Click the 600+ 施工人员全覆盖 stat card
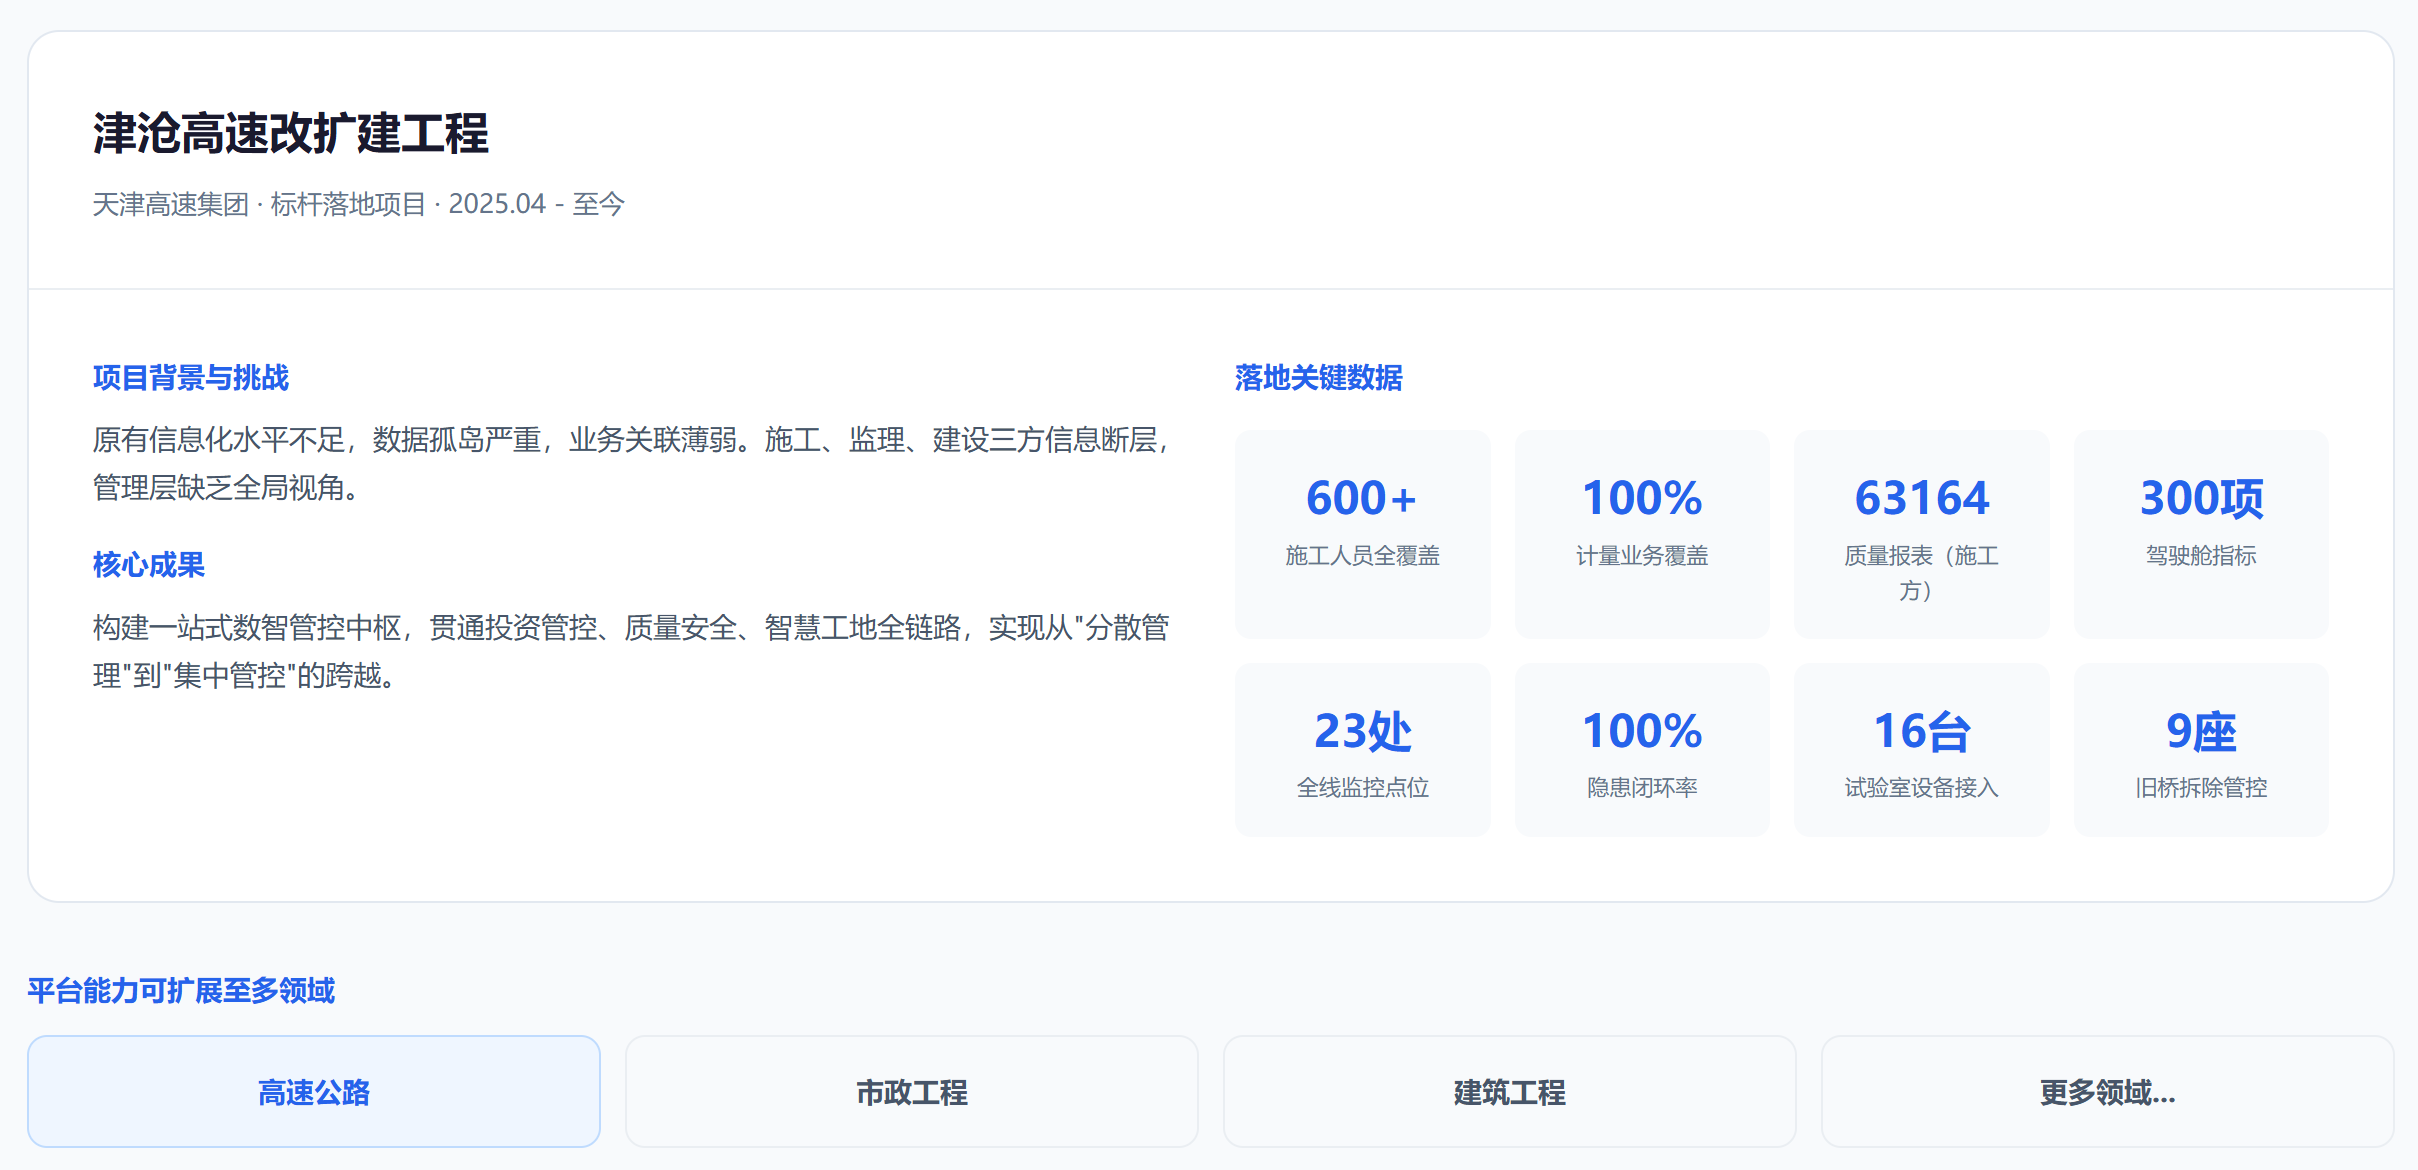The image size is (2418, 1170). pyautogui.click(x=1363, y=534)
